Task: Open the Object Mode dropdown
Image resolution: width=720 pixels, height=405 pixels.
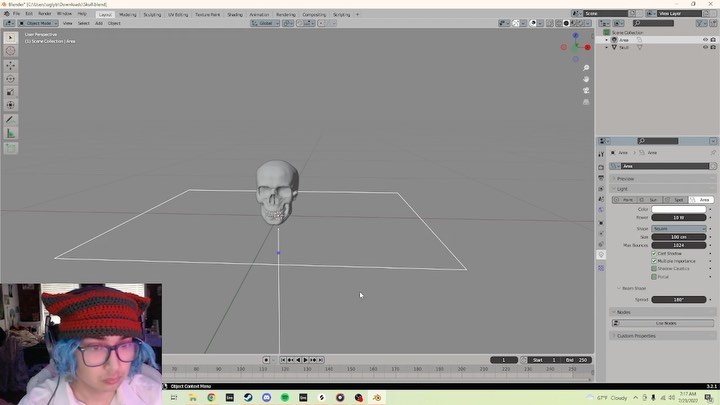Action: (36, 23)
